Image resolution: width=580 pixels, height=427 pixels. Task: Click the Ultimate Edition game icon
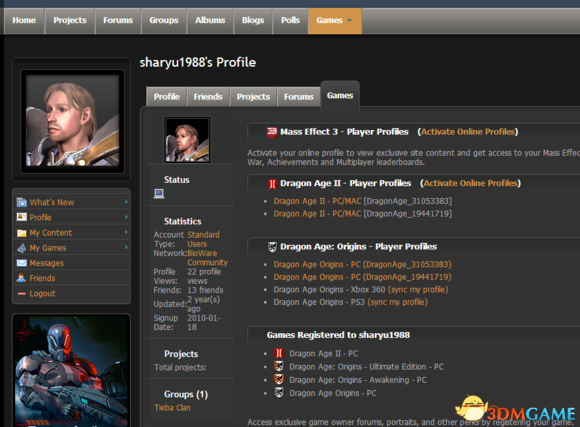279,366
